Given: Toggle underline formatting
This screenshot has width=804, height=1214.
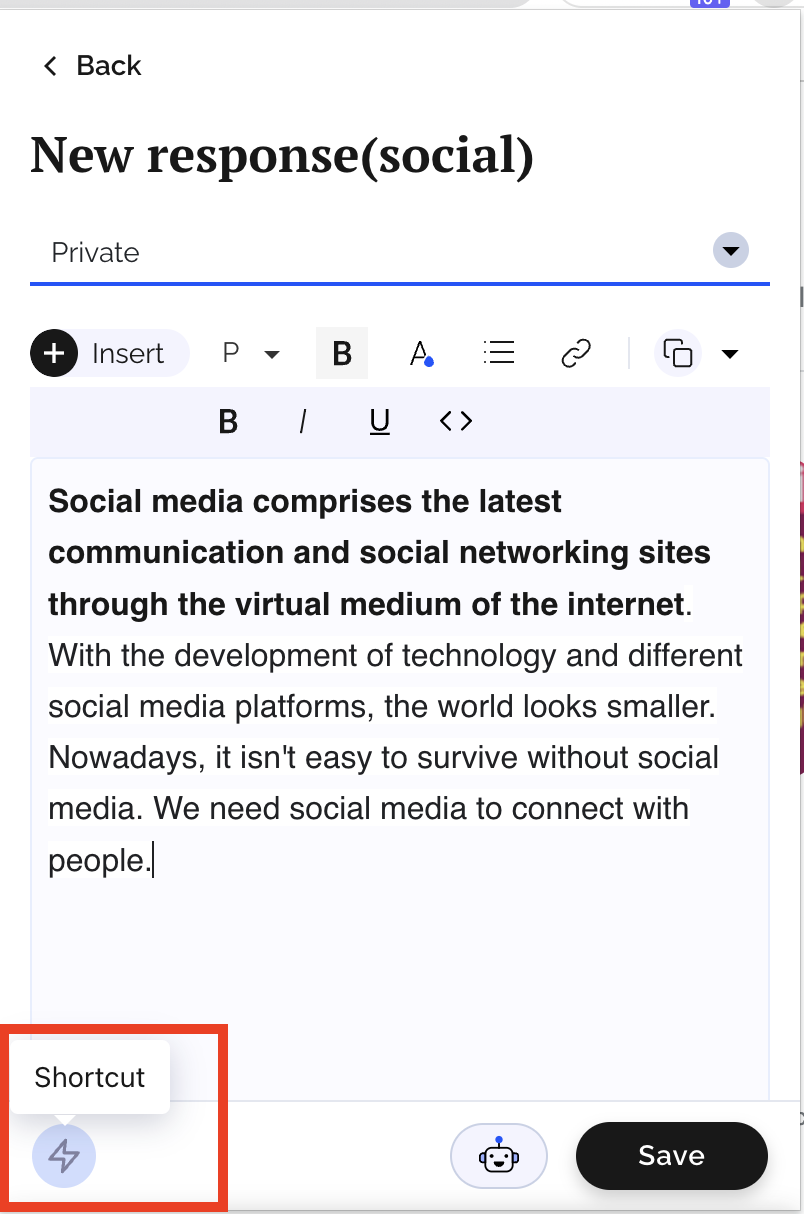Looking at the screenshot, I should [x=379, y=422].
